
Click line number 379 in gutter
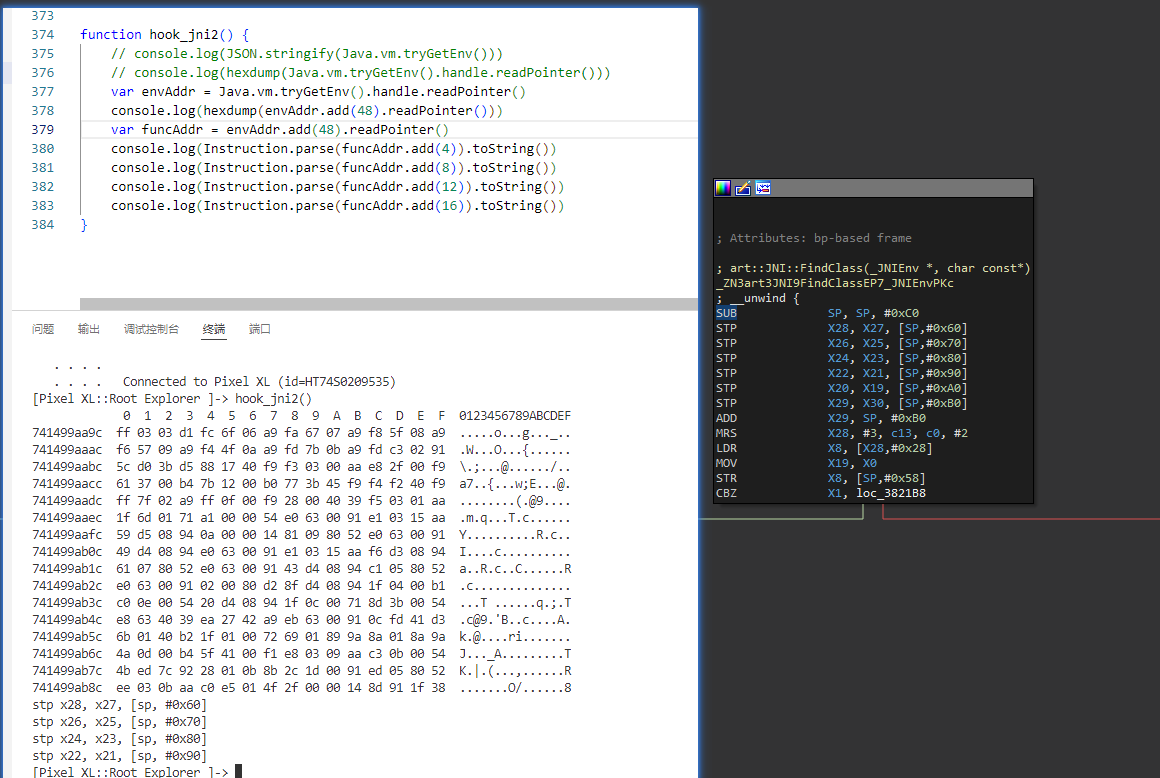pyautogui.click(x=43, y=130)
